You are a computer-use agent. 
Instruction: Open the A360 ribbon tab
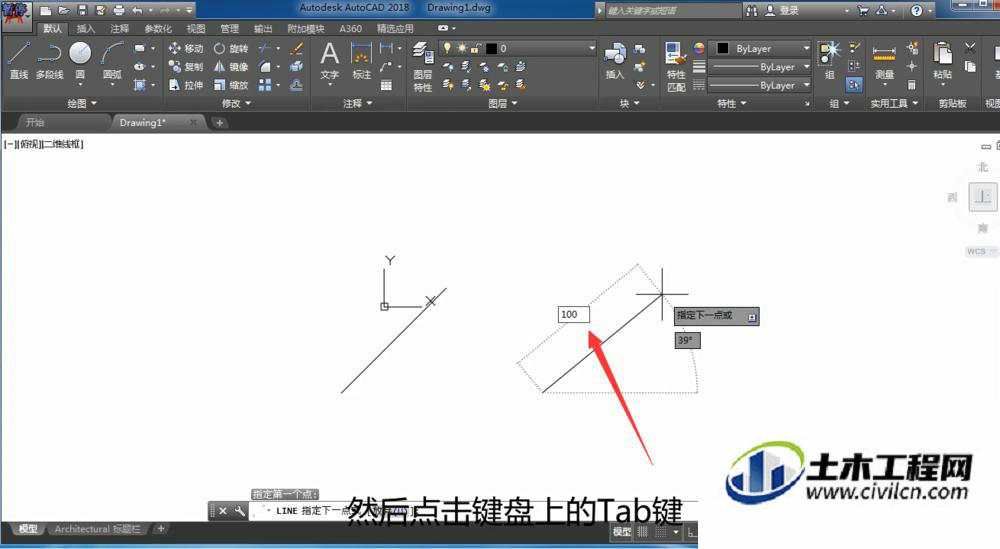pos(351,29)
